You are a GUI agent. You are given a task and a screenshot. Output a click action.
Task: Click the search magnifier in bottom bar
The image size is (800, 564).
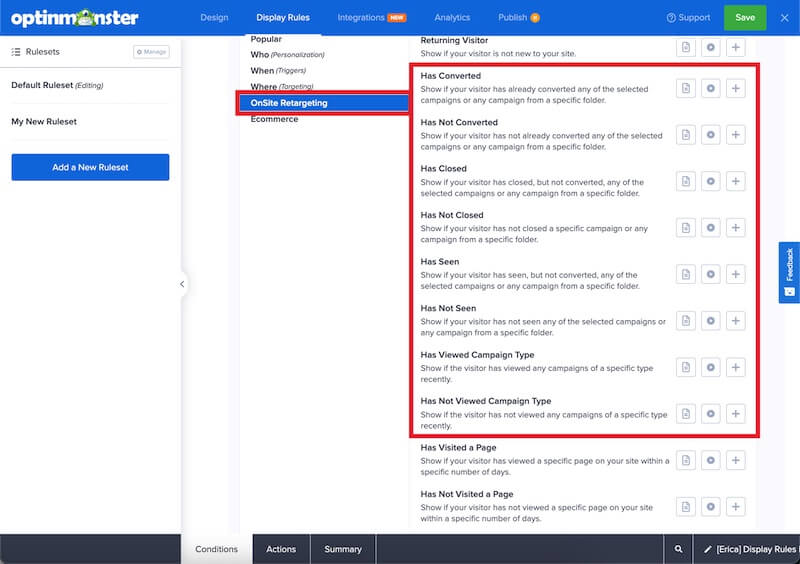tap(678, 549)
